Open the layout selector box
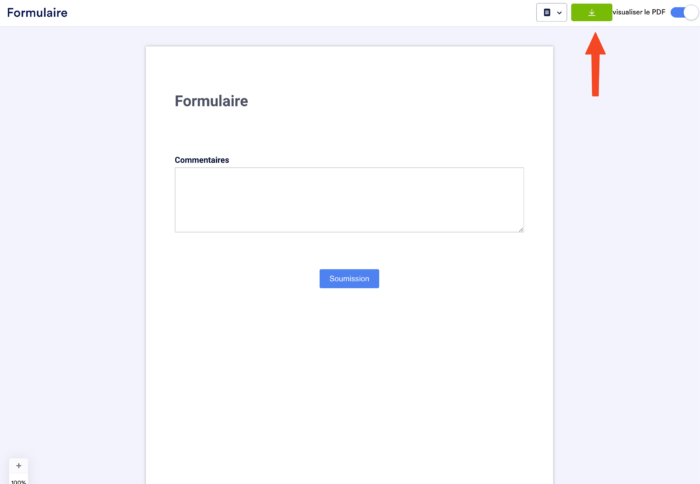This screenshot has height=484, width=700. tap(551, 13)
